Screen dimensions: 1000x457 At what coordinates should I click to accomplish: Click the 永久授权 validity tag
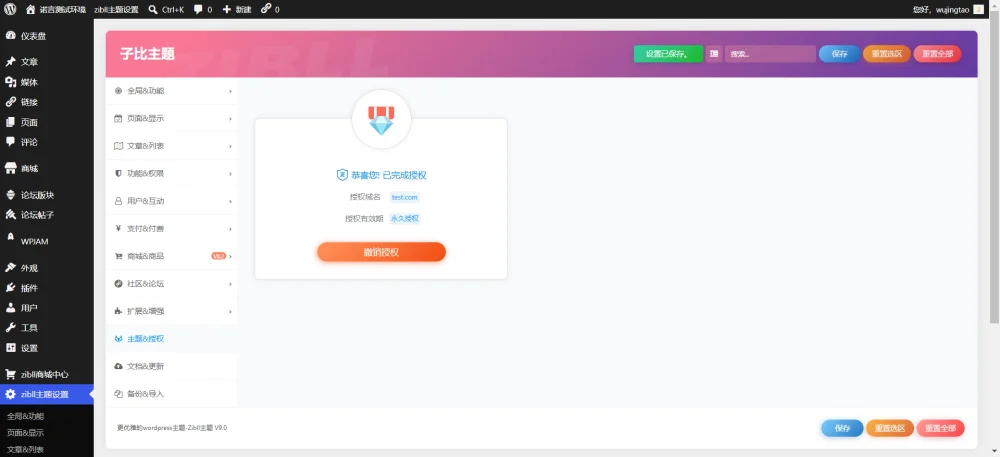[404, 219]
